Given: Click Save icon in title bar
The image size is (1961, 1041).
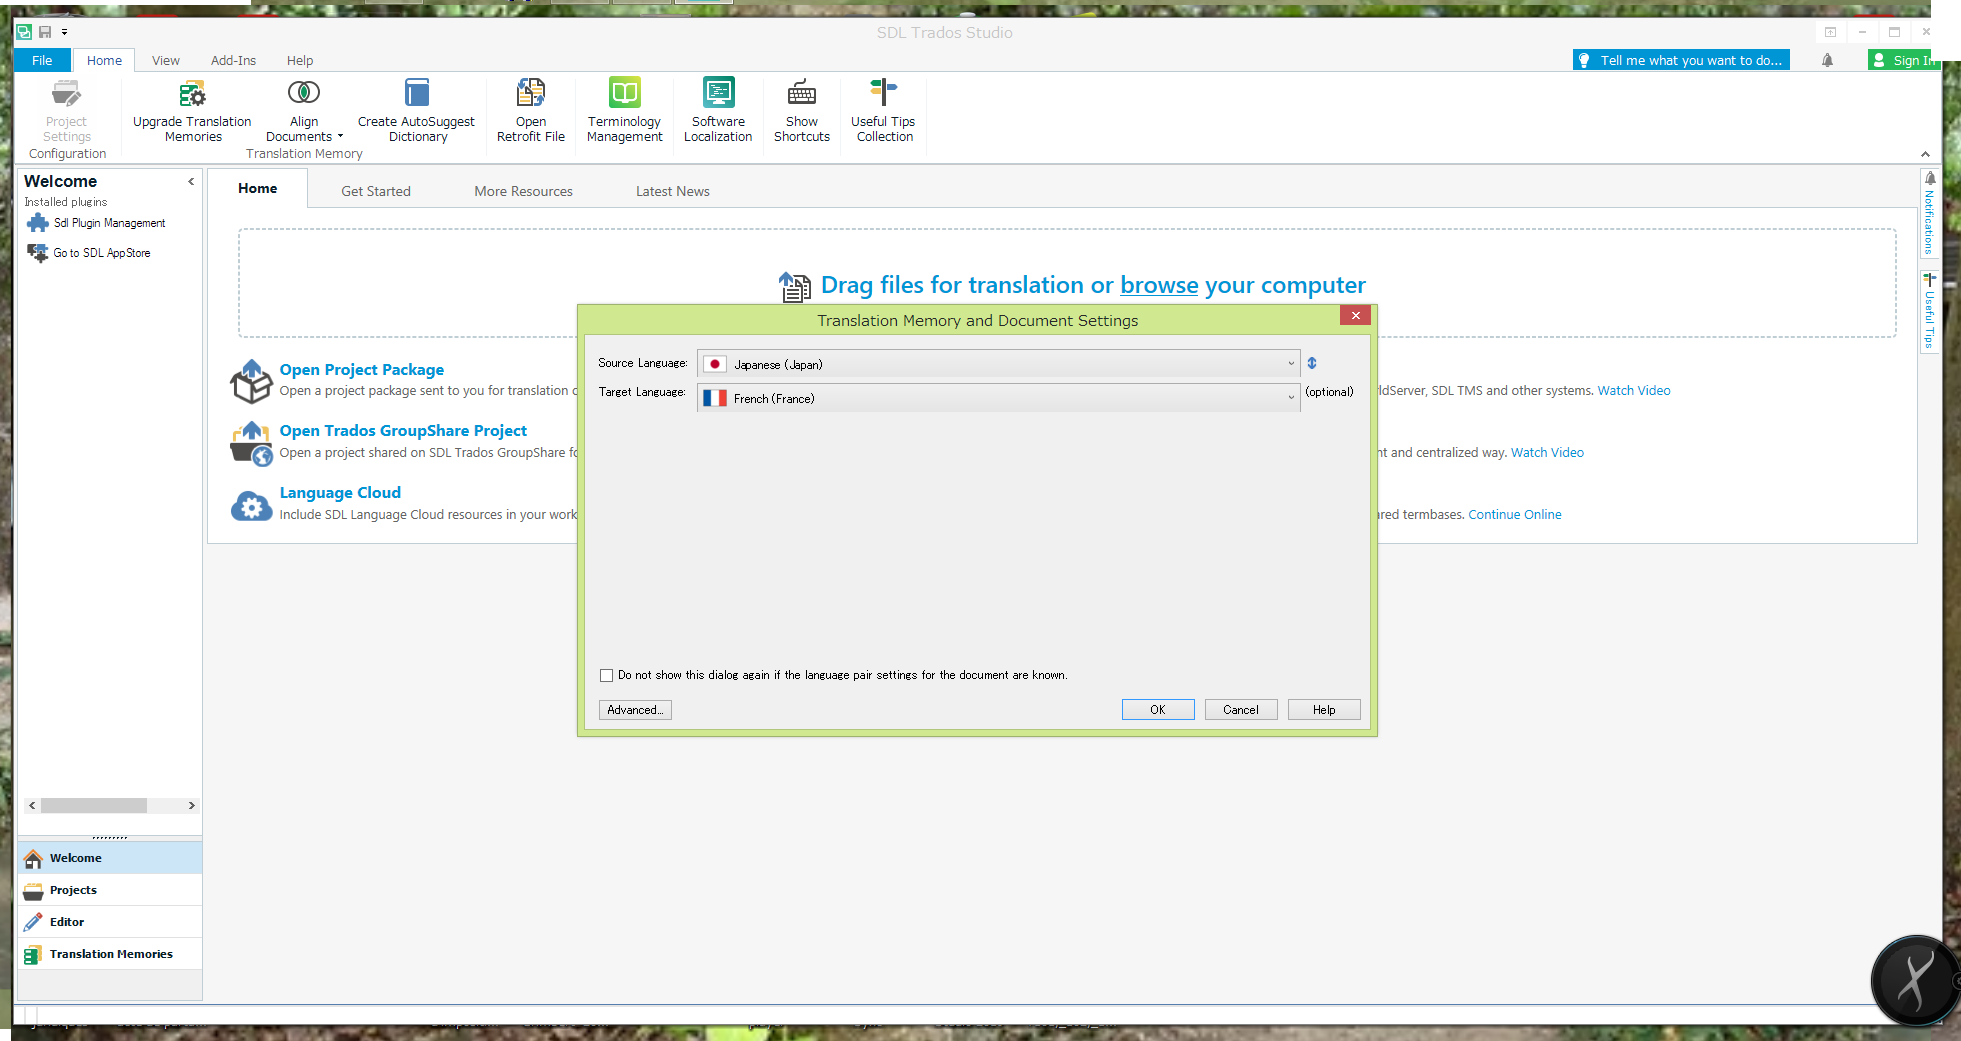Looking at the screenshot, I should [45, 32].
